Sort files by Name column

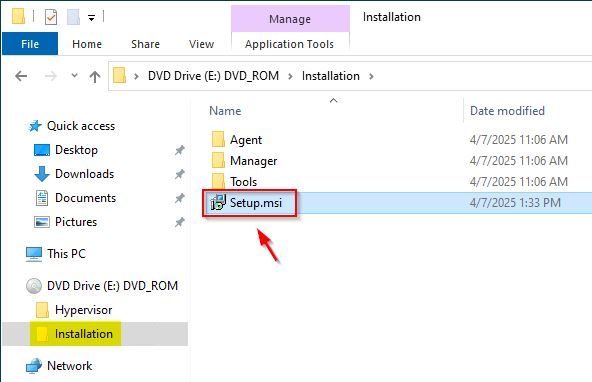point(225,111)
